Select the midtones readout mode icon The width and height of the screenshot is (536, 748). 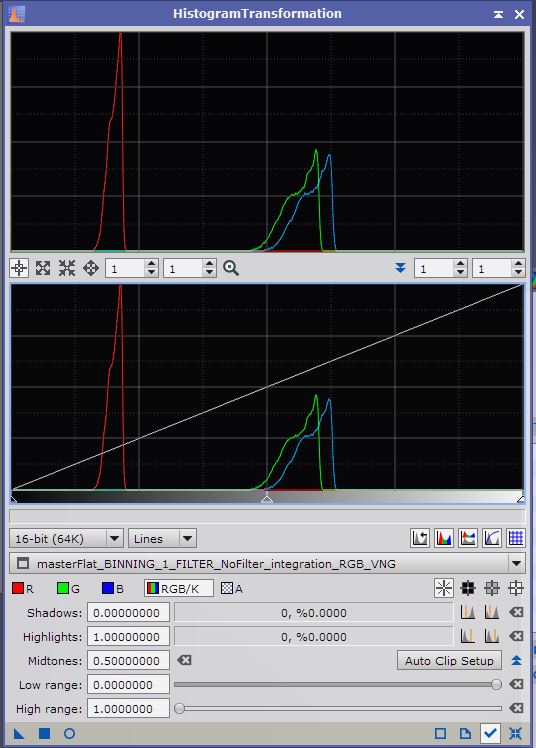tap(492, 588)
